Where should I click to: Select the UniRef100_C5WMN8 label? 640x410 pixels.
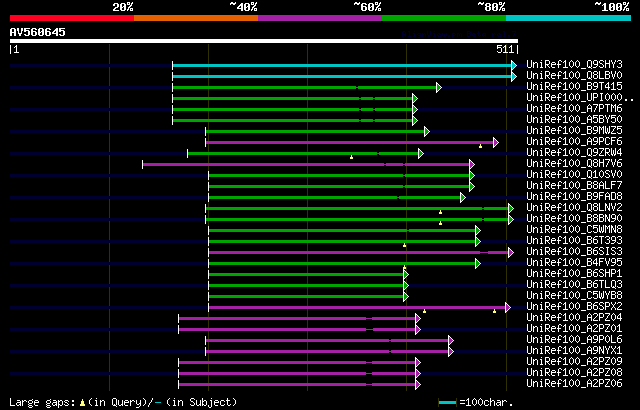(574, 230)
